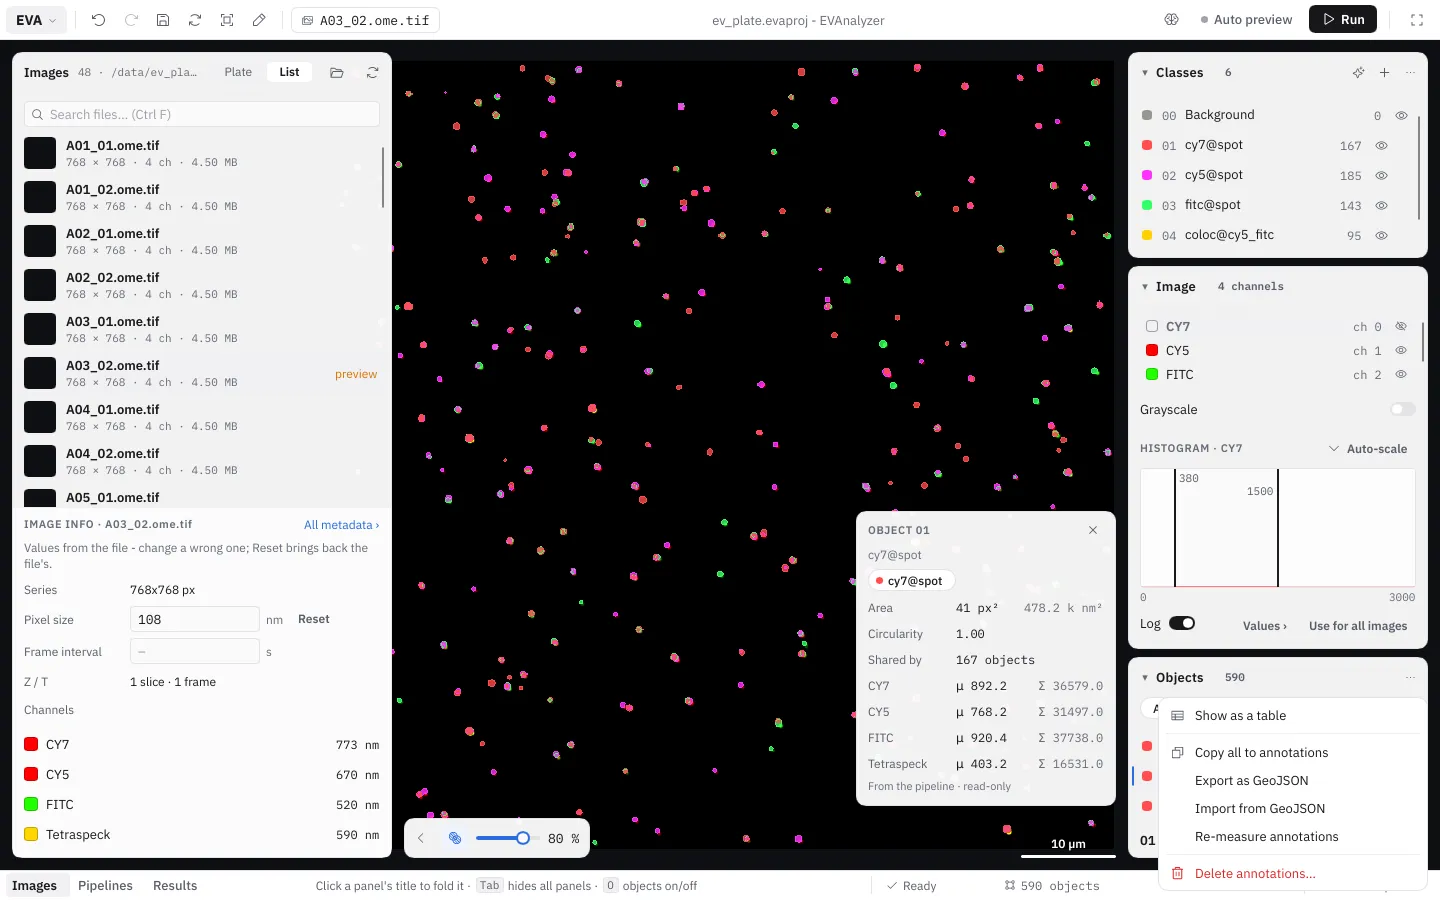Select Show as a table
The image size is (1440, 900).
point(1292,715)
